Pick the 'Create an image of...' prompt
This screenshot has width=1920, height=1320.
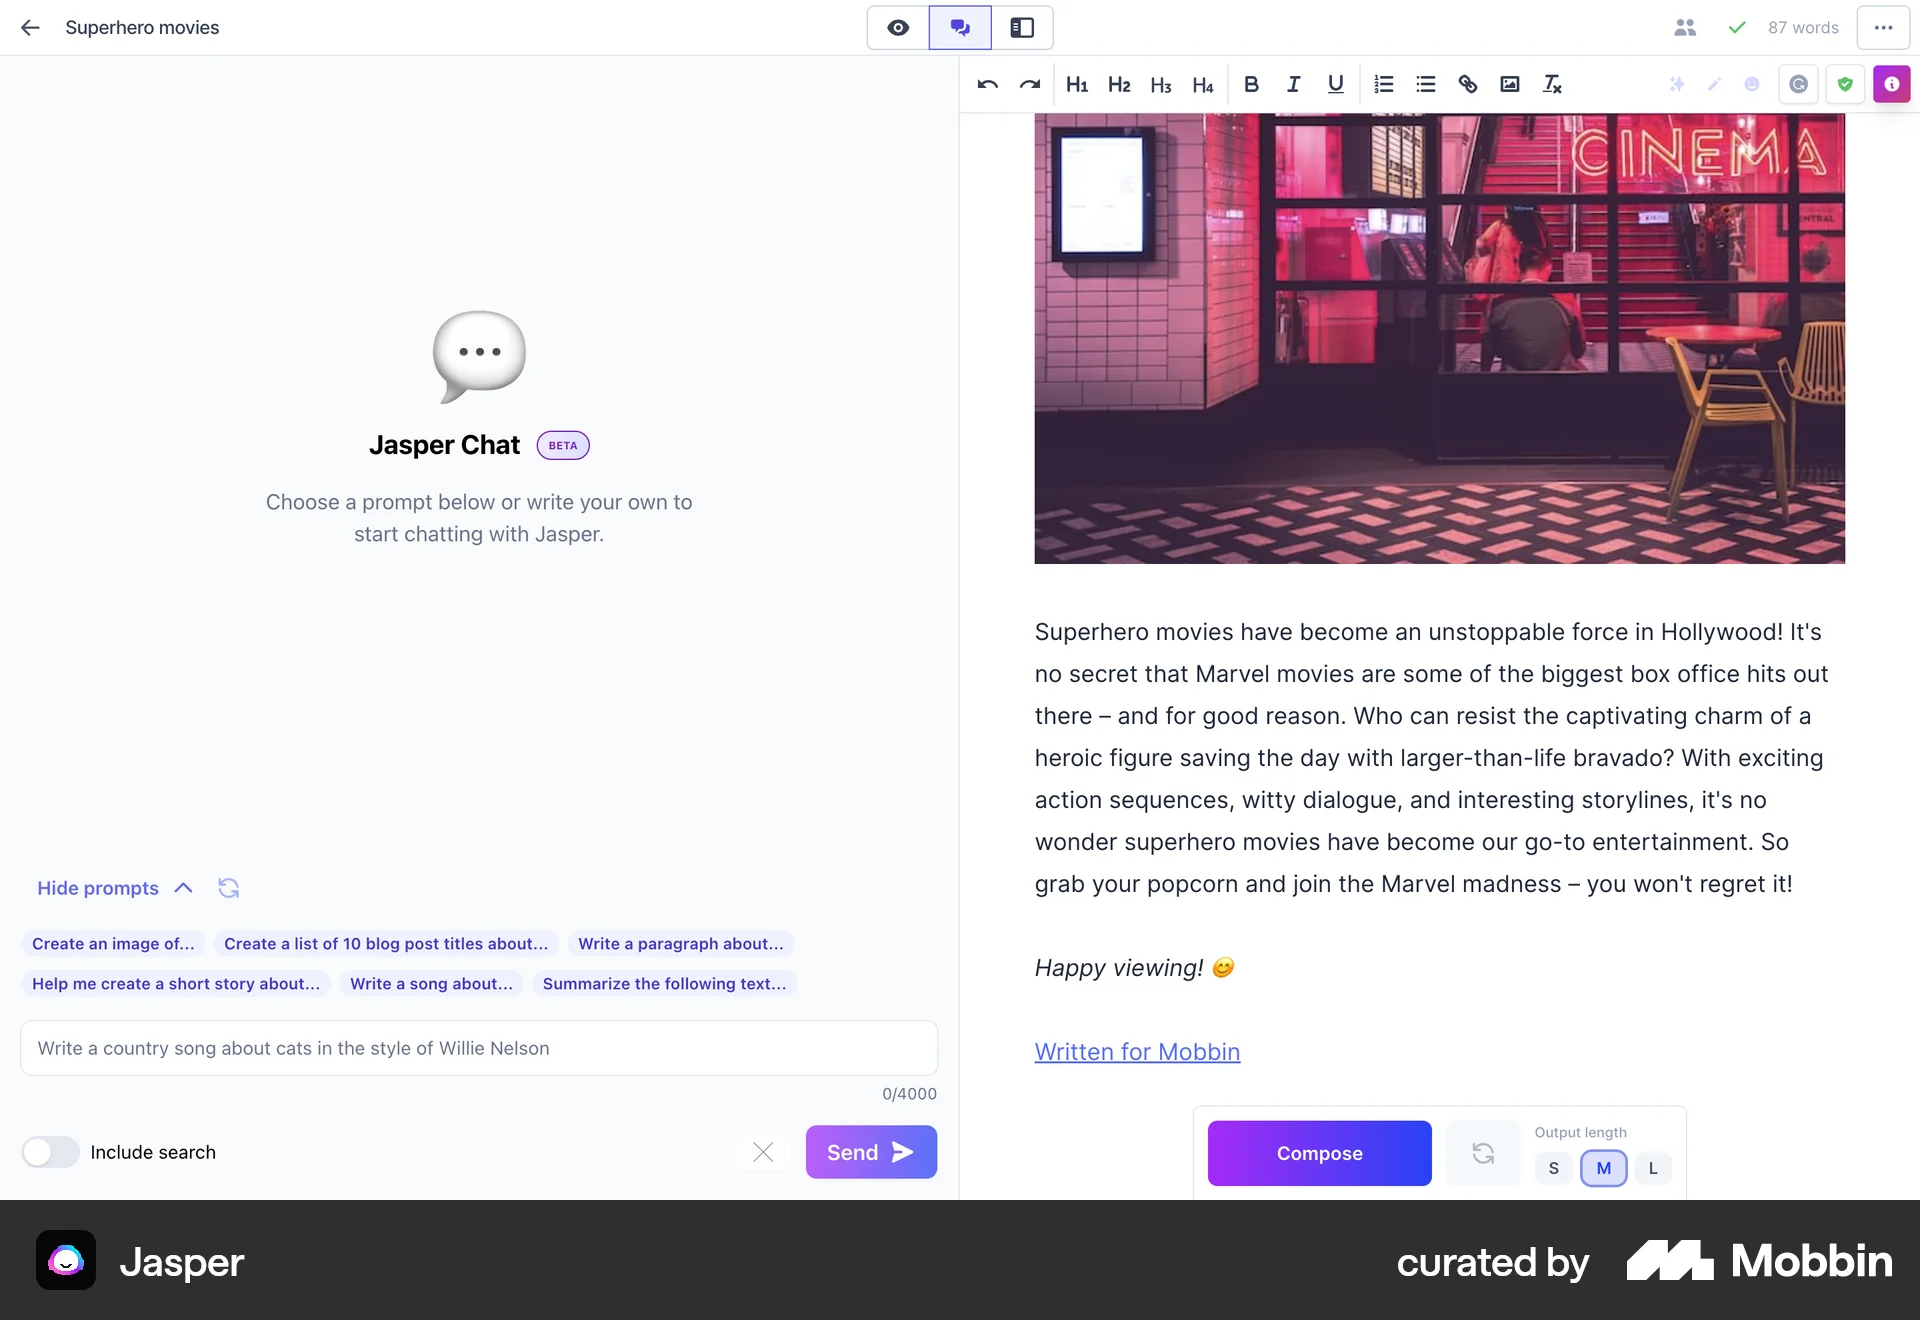[x=113, y=944]
